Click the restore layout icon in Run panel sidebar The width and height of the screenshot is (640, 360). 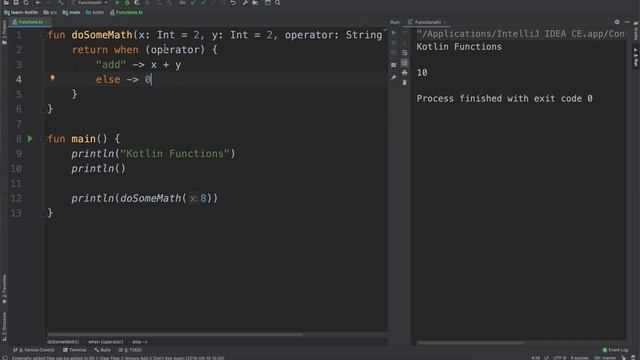[394, 65]
